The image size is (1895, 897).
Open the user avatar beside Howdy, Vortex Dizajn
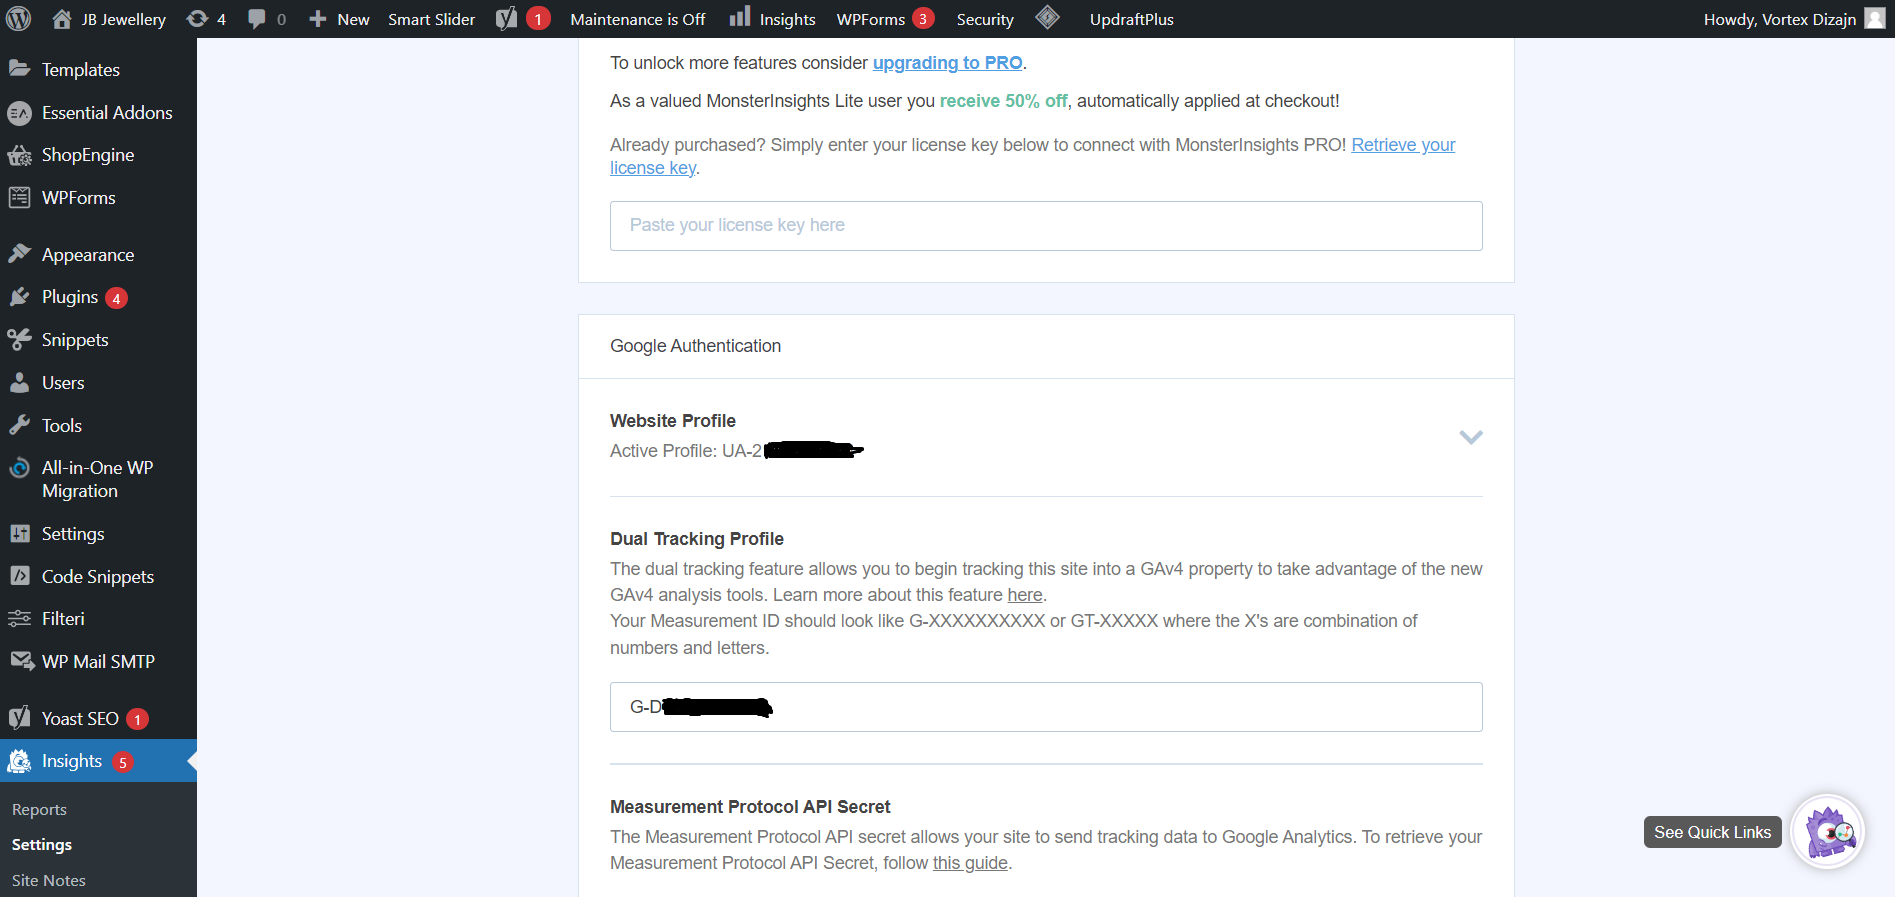pos(1875,19)
